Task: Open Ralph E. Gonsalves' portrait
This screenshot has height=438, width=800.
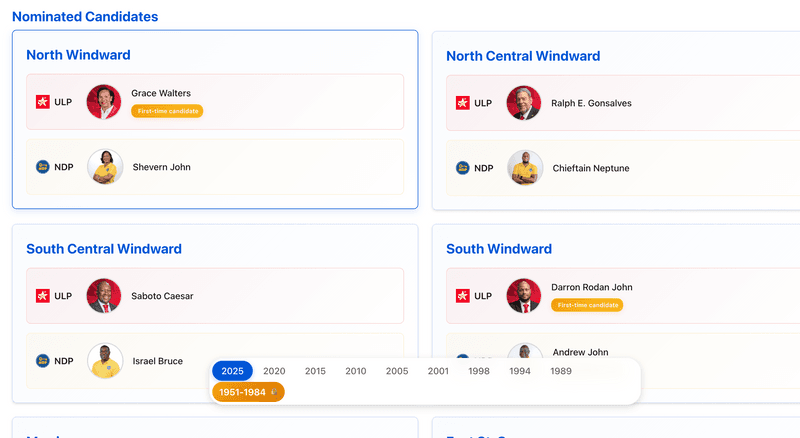Action: coord(524,103)
